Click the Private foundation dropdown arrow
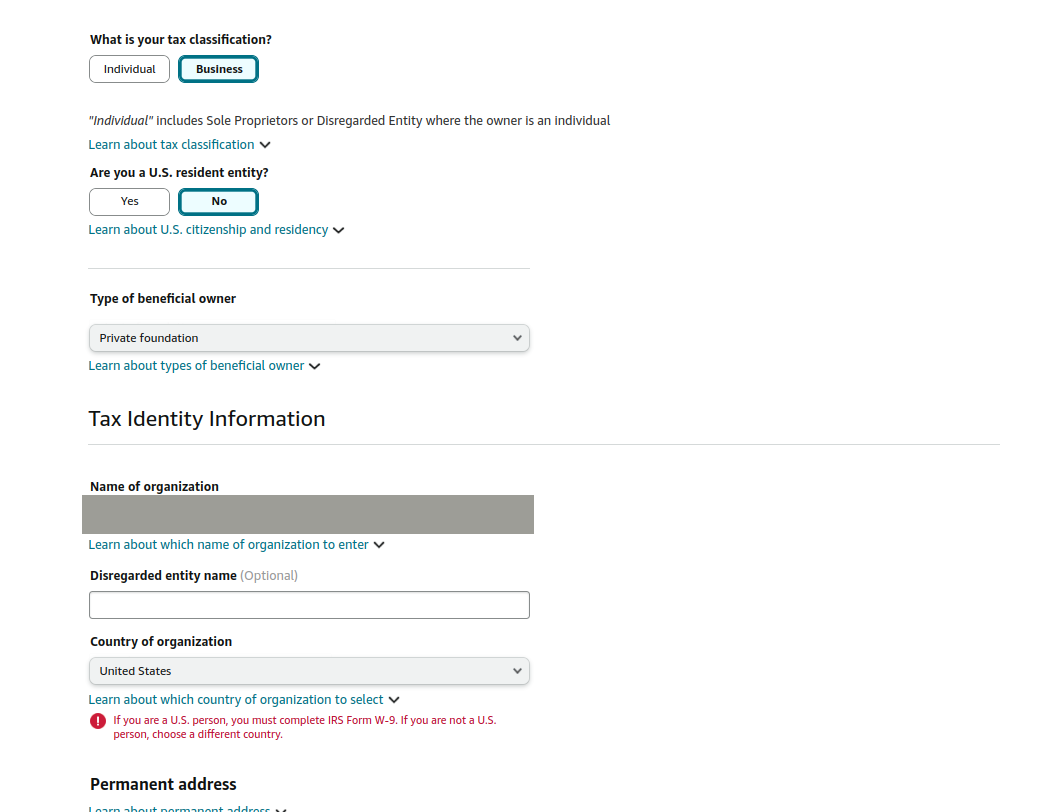Image resolution: width=1059 pixels, height=812 pixels. click(x=517, y=338)
